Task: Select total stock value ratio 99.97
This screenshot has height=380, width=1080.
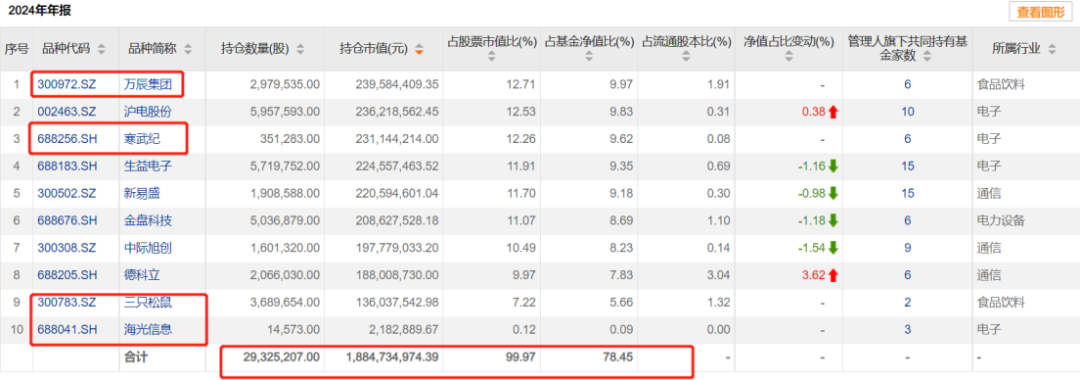Action: (522, 357)
